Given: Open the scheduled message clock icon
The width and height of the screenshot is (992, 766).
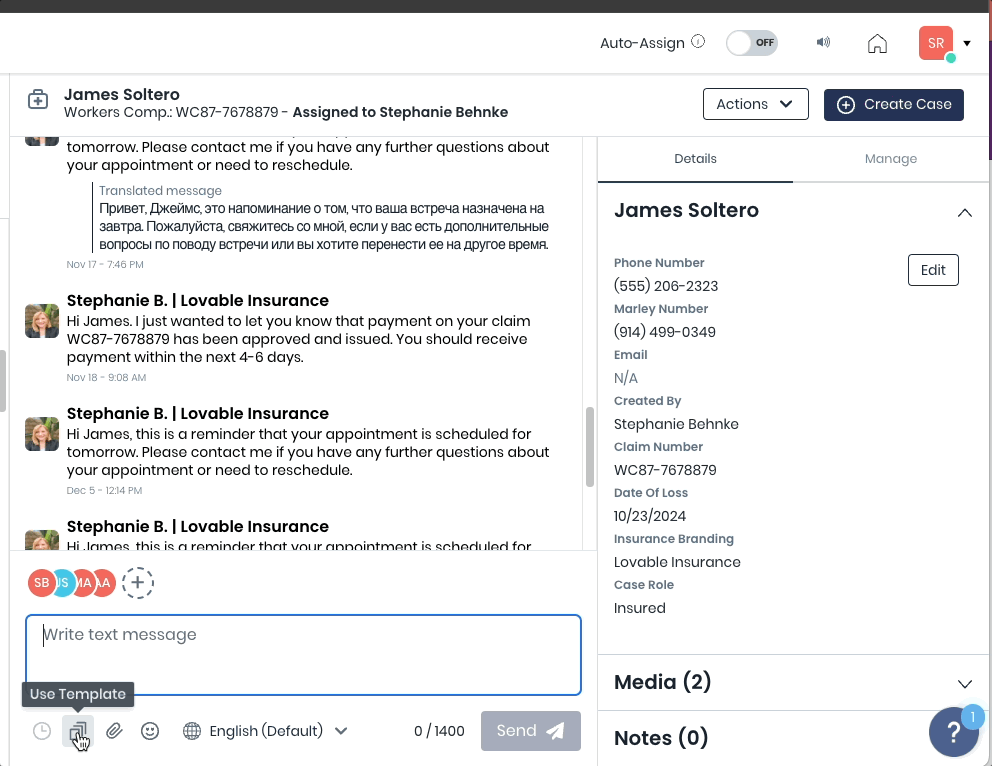Looking at the screenshot, I should (42, 731).
